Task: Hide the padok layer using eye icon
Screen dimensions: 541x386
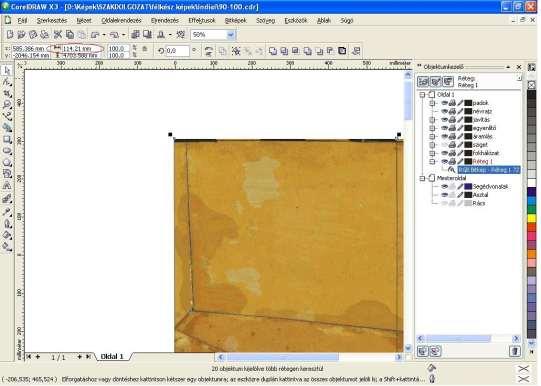Action: point(444,103)
